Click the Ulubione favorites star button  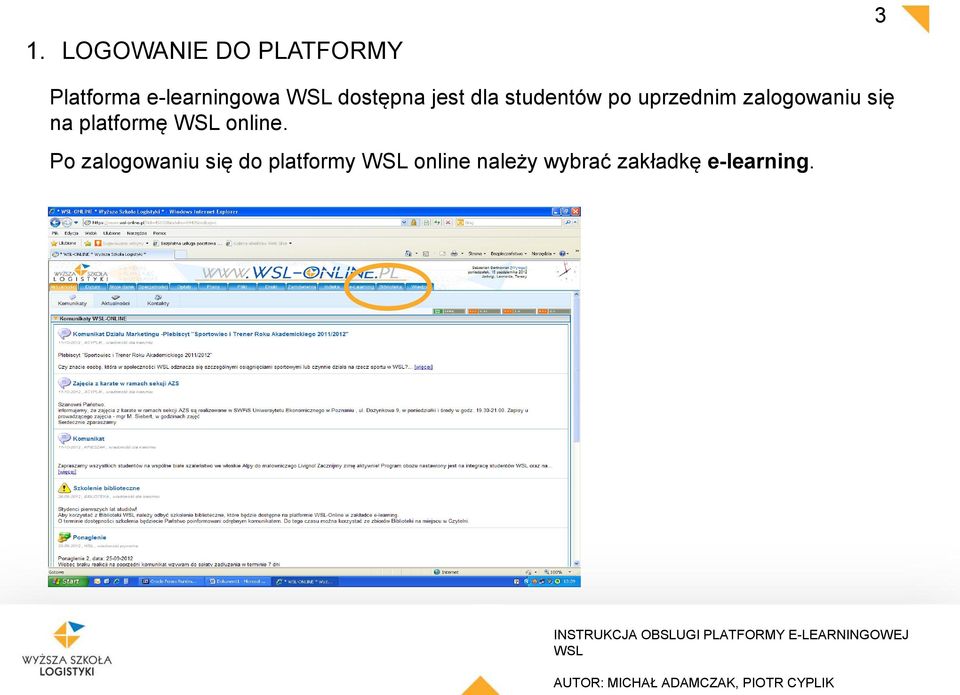coord(63,243)
